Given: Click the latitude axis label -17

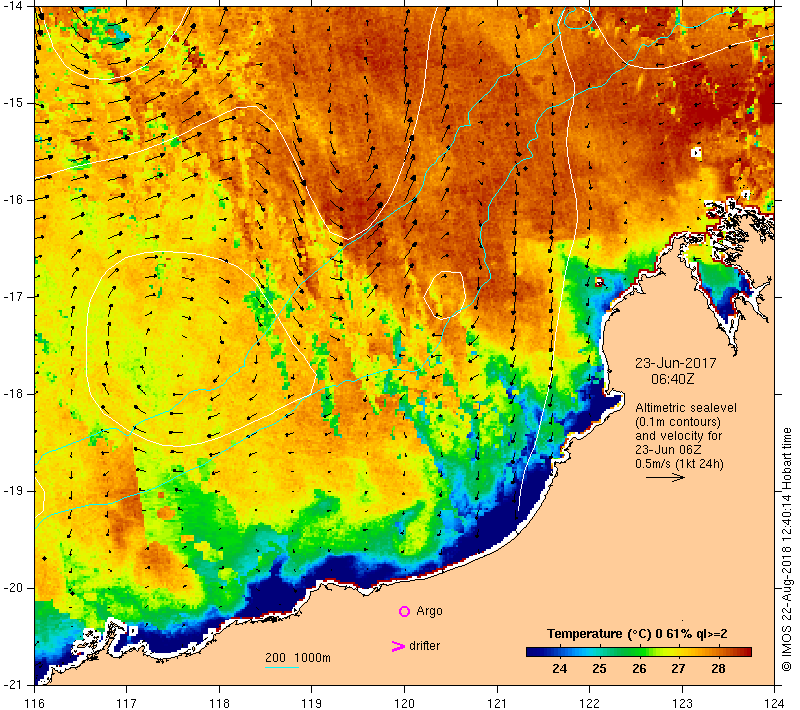Looking at the screenshot, I should point(13,297).
